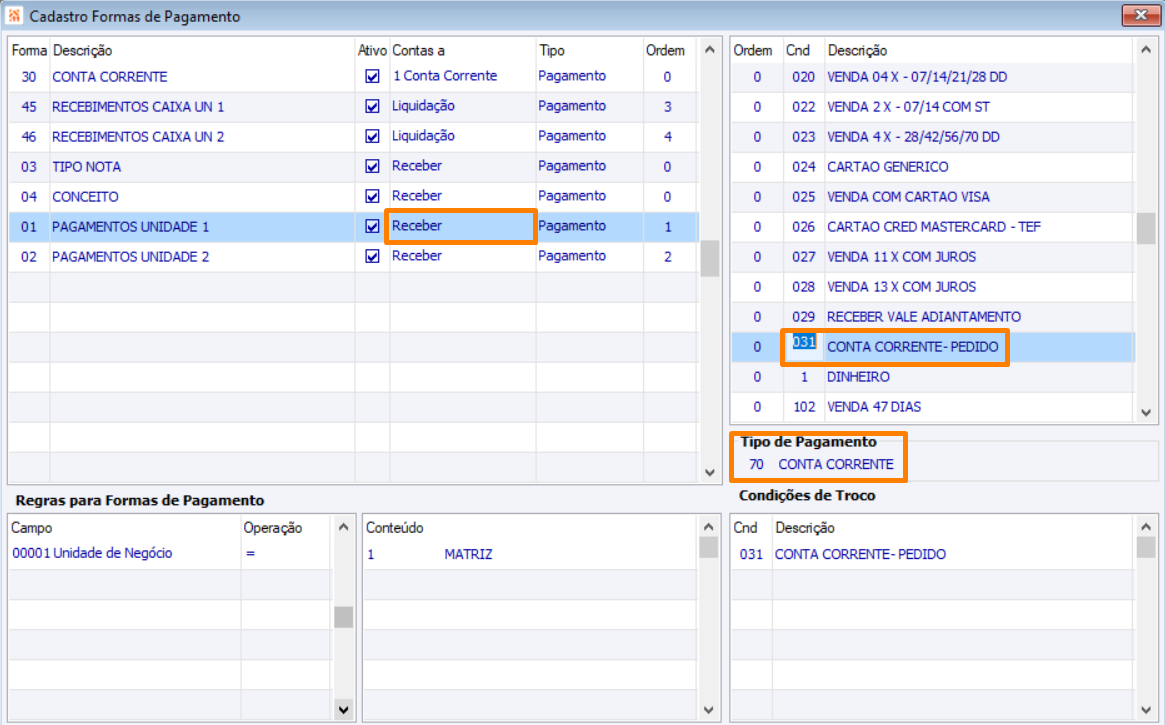This screenshot has height=725, width=1165.
Task: Click the 031 Cnd input cell
Action: click(x=804, y=345)
